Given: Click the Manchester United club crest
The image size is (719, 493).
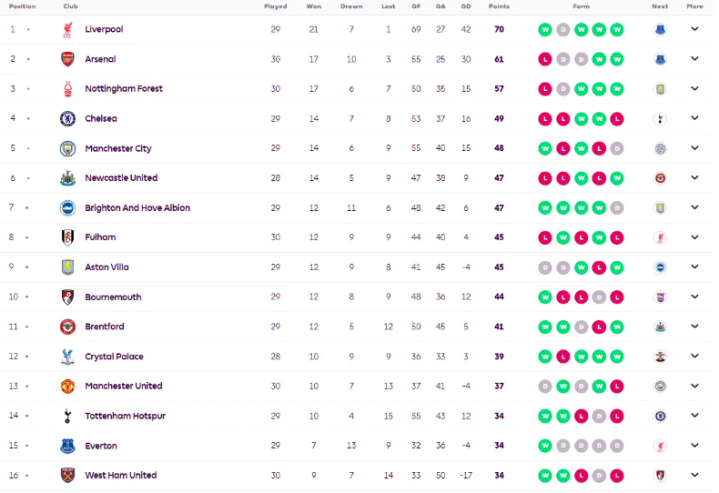Looking at the screenshot, I should tap(68, 386).
